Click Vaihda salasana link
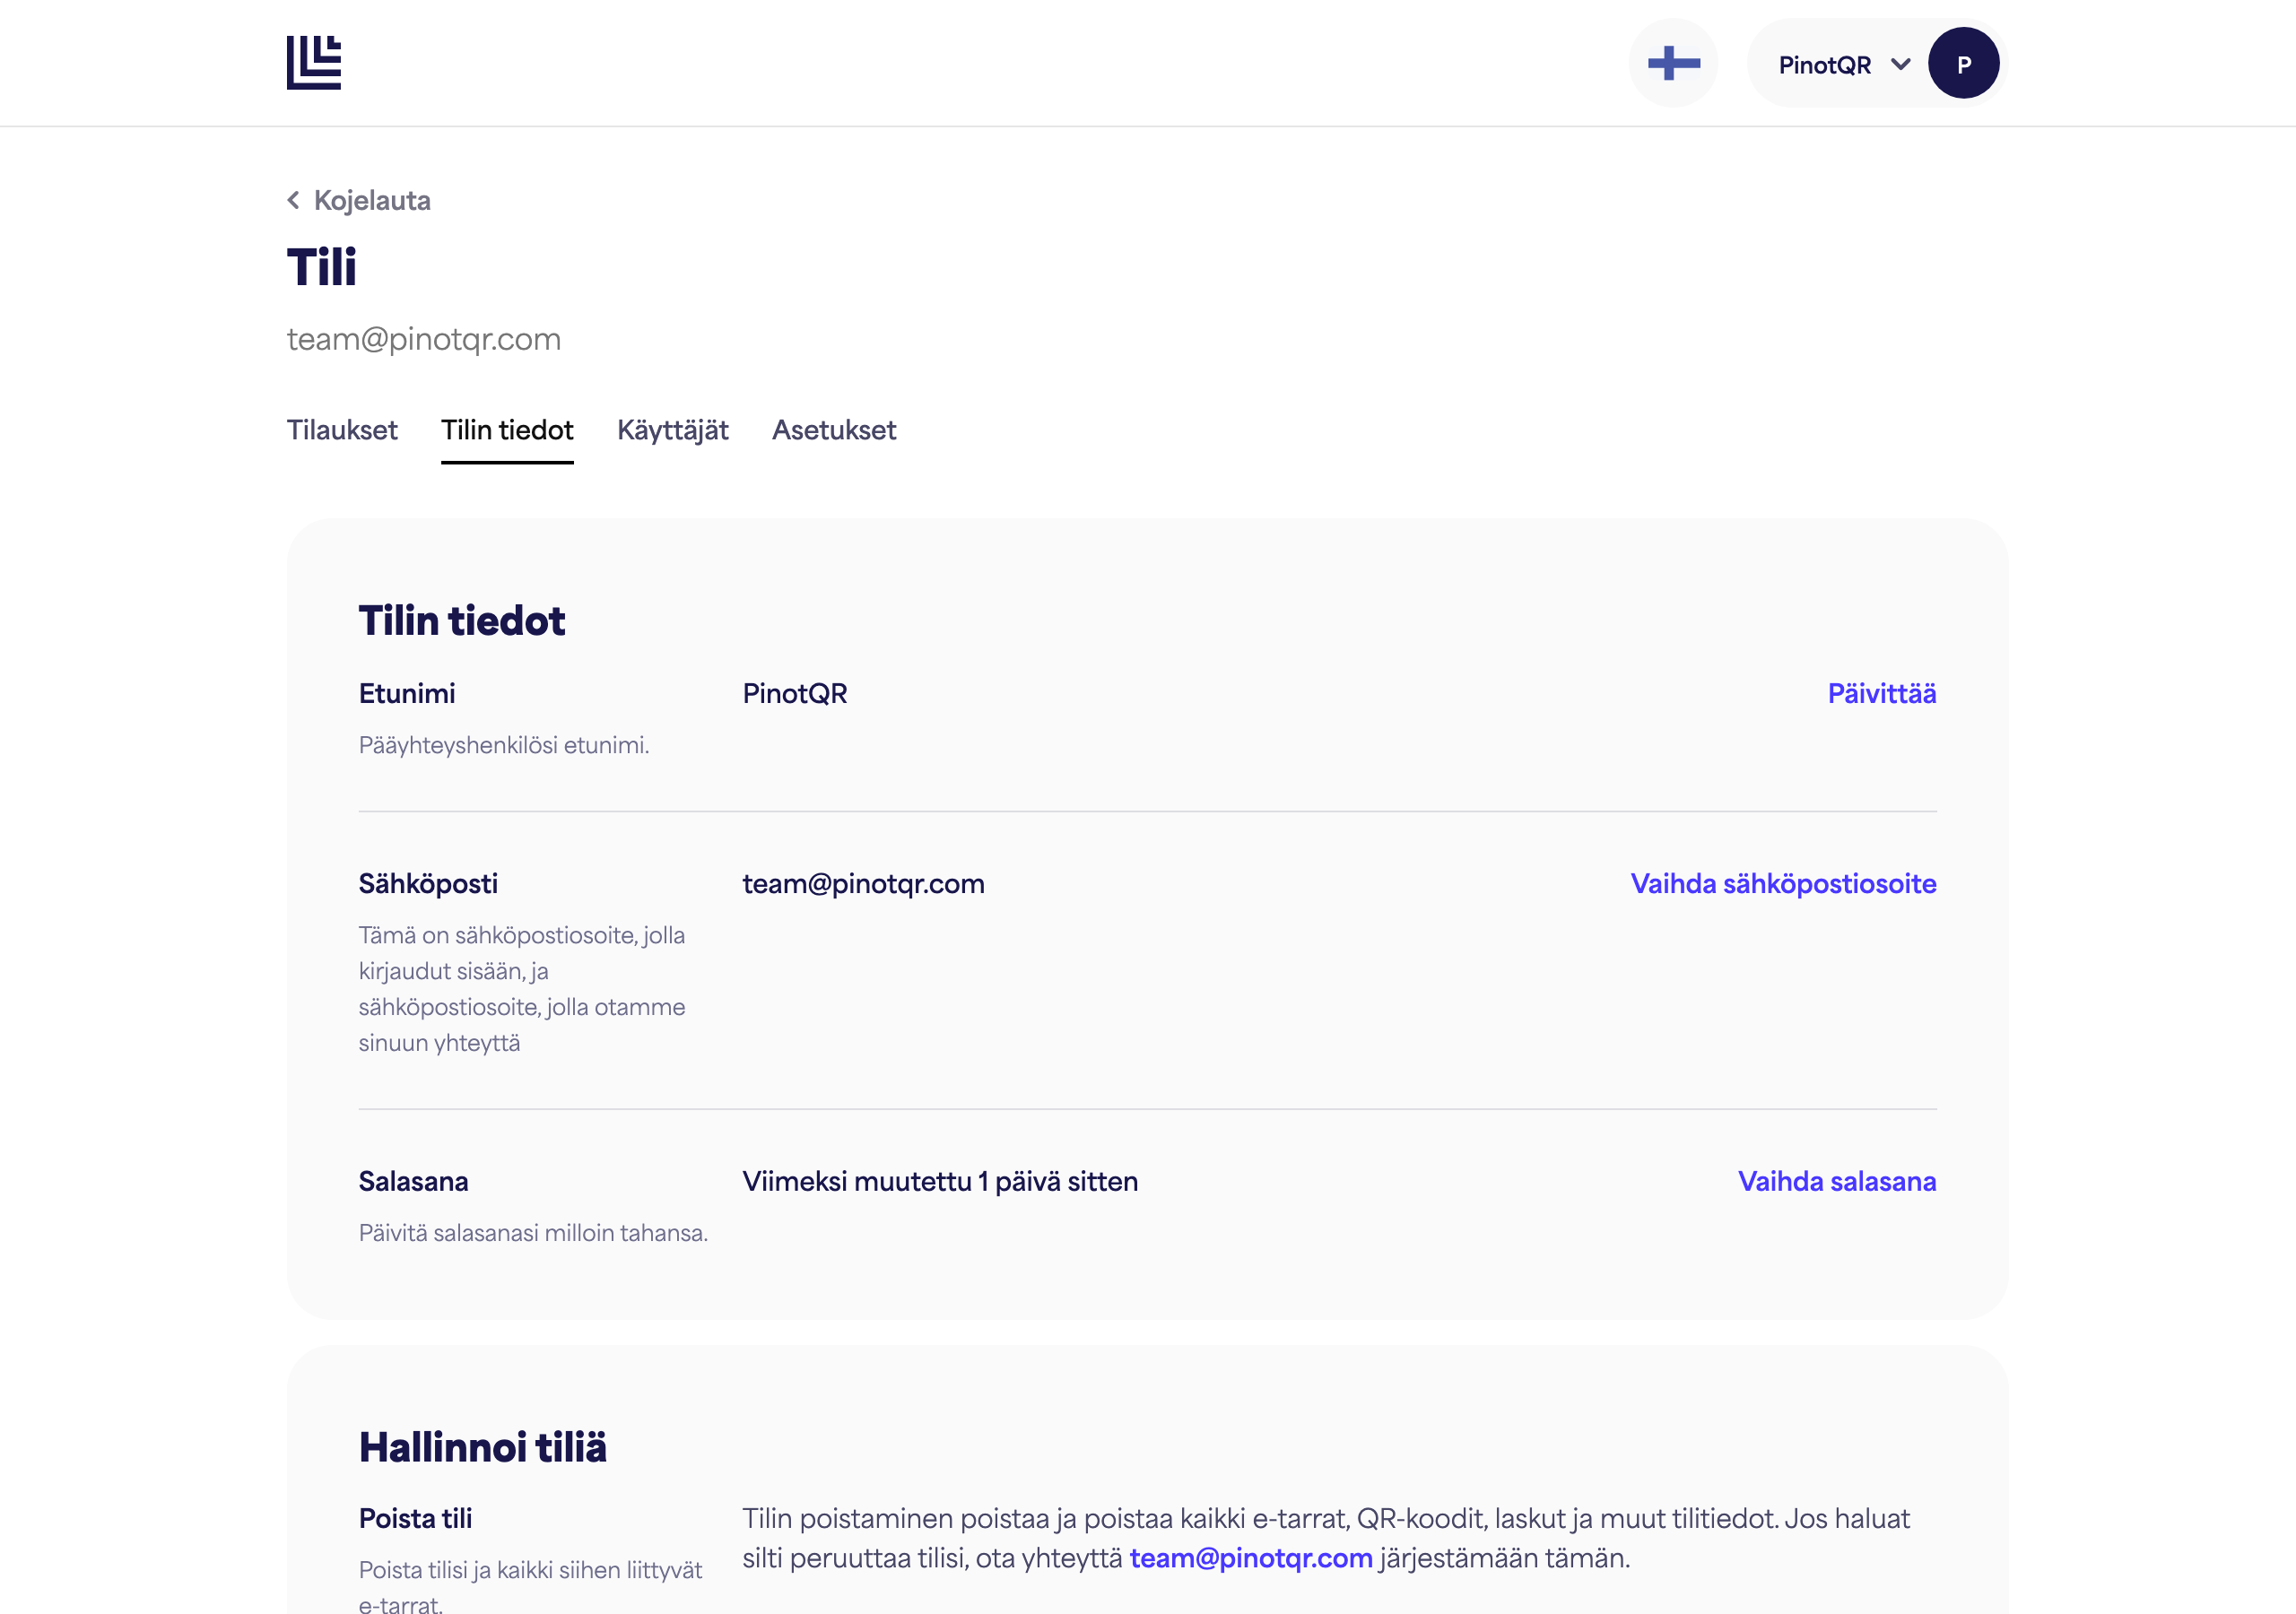This screenshot has height=1614, width=2296. click(x=1836, y=1181)
